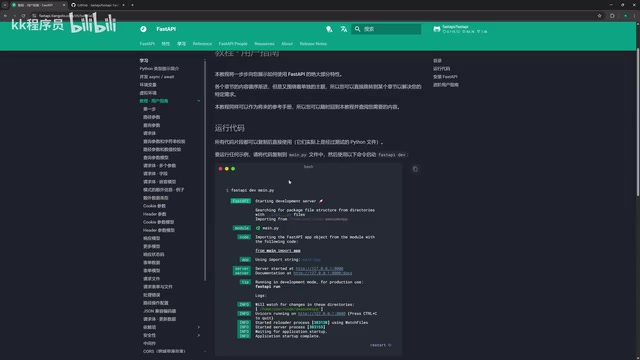
Task: Jump to 运行代码 in table of contents
Action: tap(442, 69)
